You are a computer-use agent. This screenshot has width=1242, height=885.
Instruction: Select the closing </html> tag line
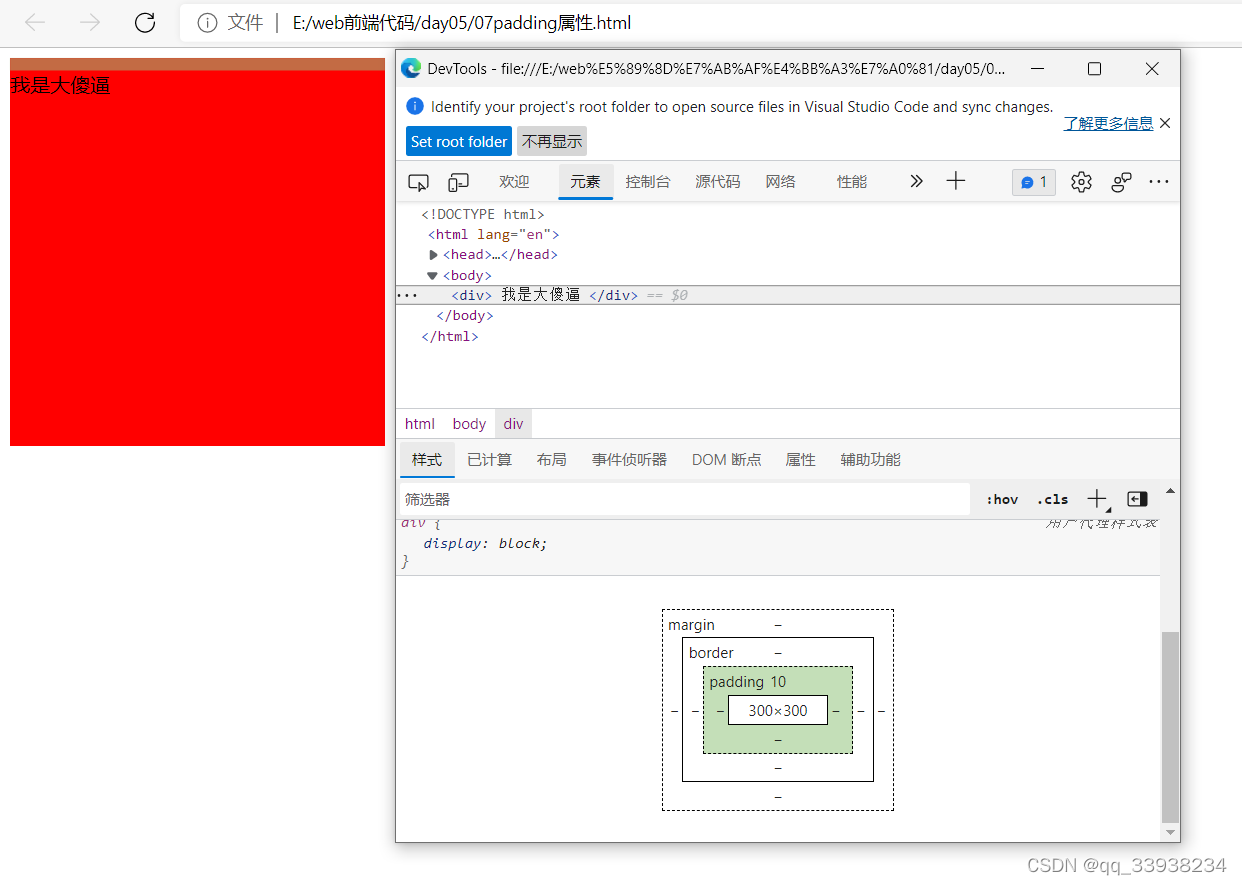450,336
